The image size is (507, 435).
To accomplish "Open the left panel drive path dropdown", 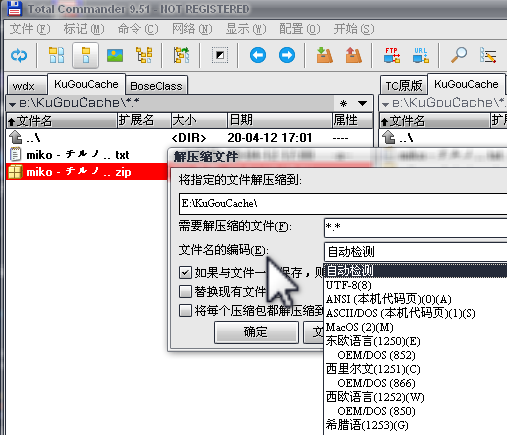I will [12, 104].
